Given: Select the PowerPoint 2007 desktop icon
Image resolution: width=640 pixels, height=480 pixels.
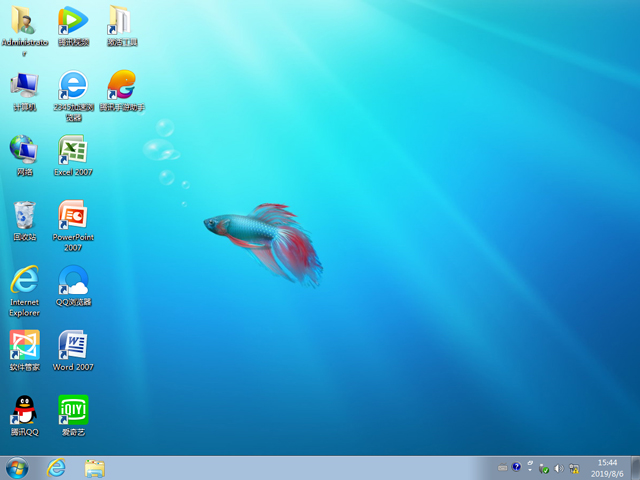Looking at the screenshot, I should pyautogui.click(x=72, y=215).
